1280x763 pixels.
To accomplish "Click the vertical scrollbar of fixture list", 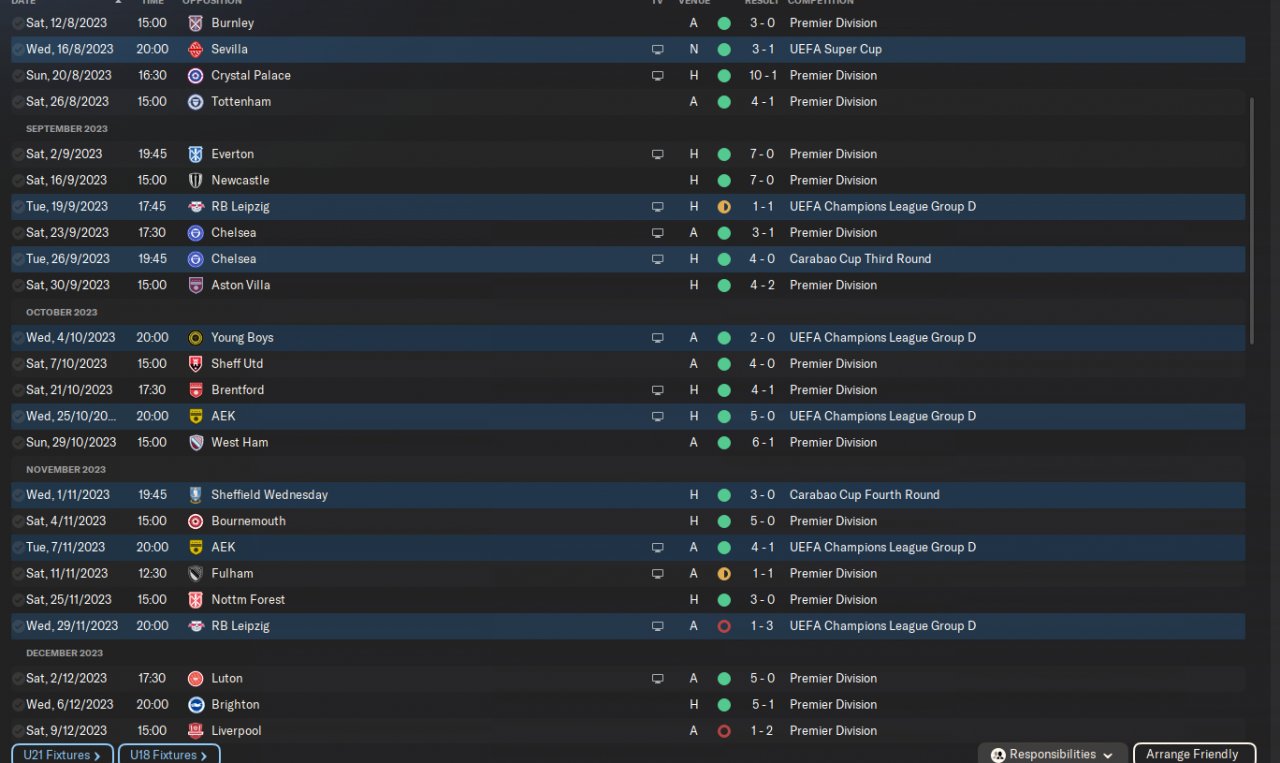I will tap(1252, 220).
